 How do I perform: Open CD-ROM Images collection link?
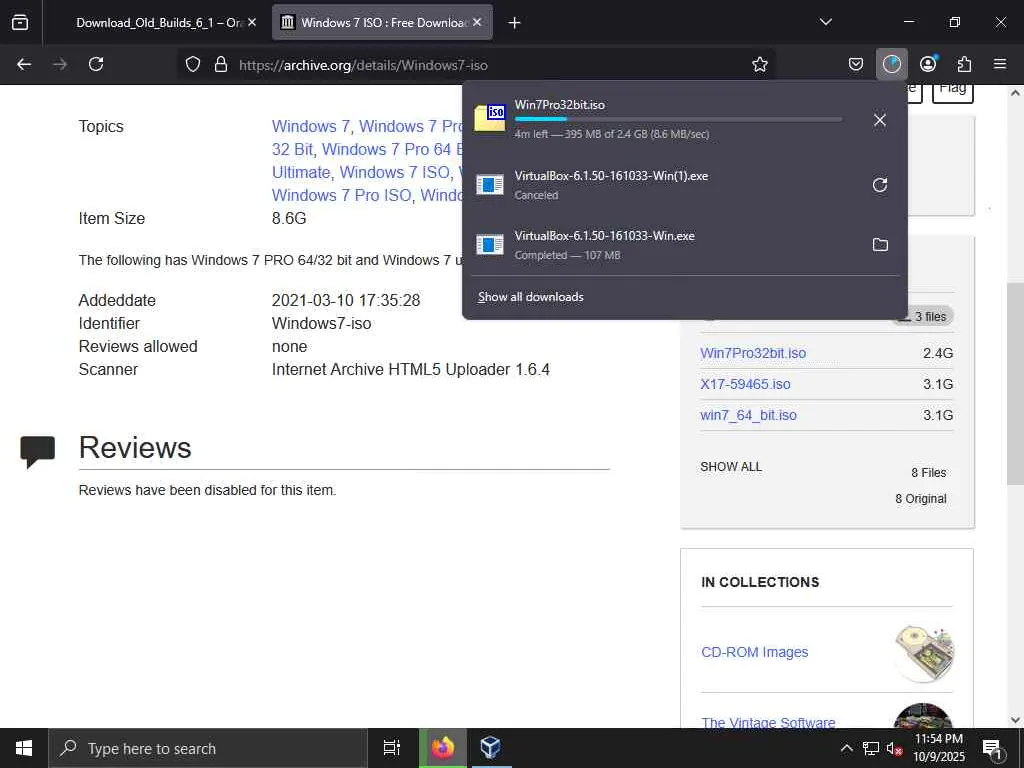click(754, 652)
